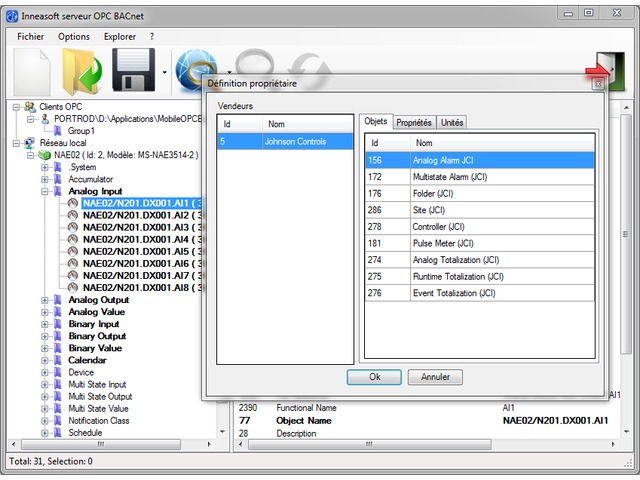The height and width of the screenshot is (480, 640).
Task: Open the Explorer menu
Action: [x=121, y=36]
